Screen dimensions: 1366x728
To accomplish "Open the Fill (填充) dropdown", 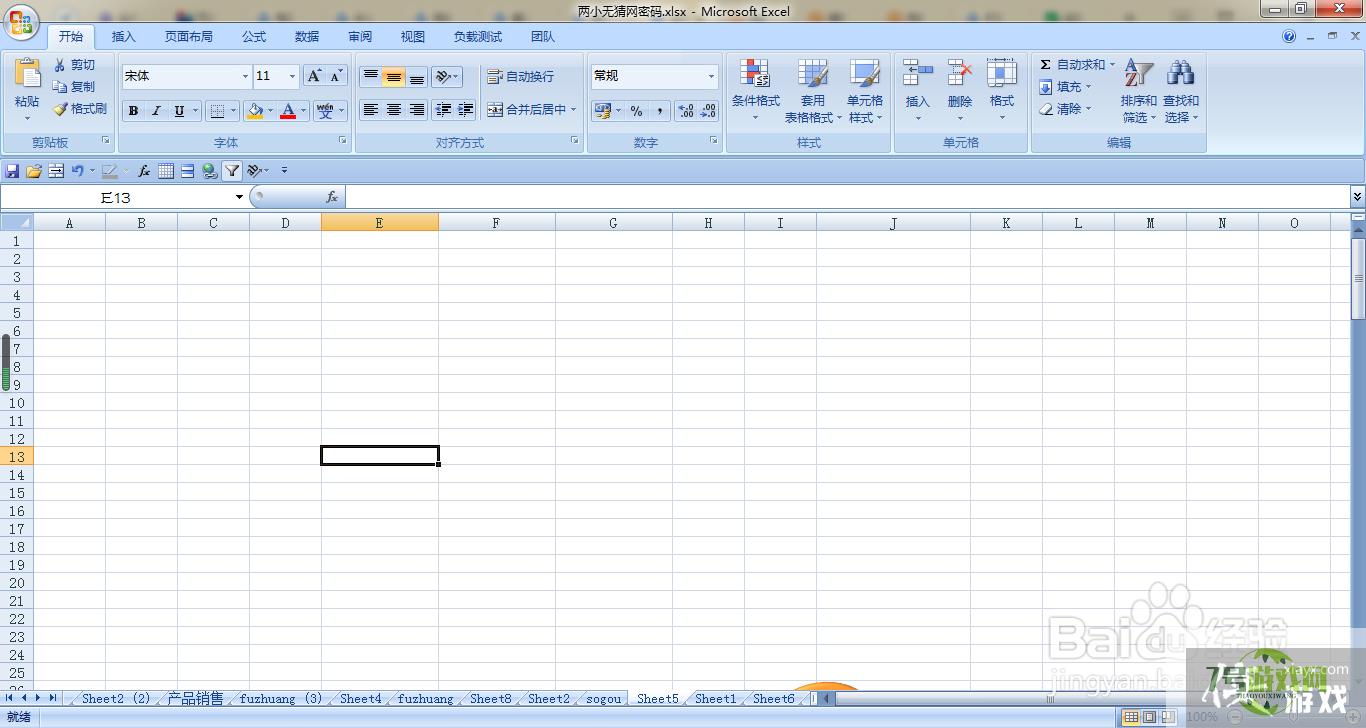I will tap(1065, 87).
